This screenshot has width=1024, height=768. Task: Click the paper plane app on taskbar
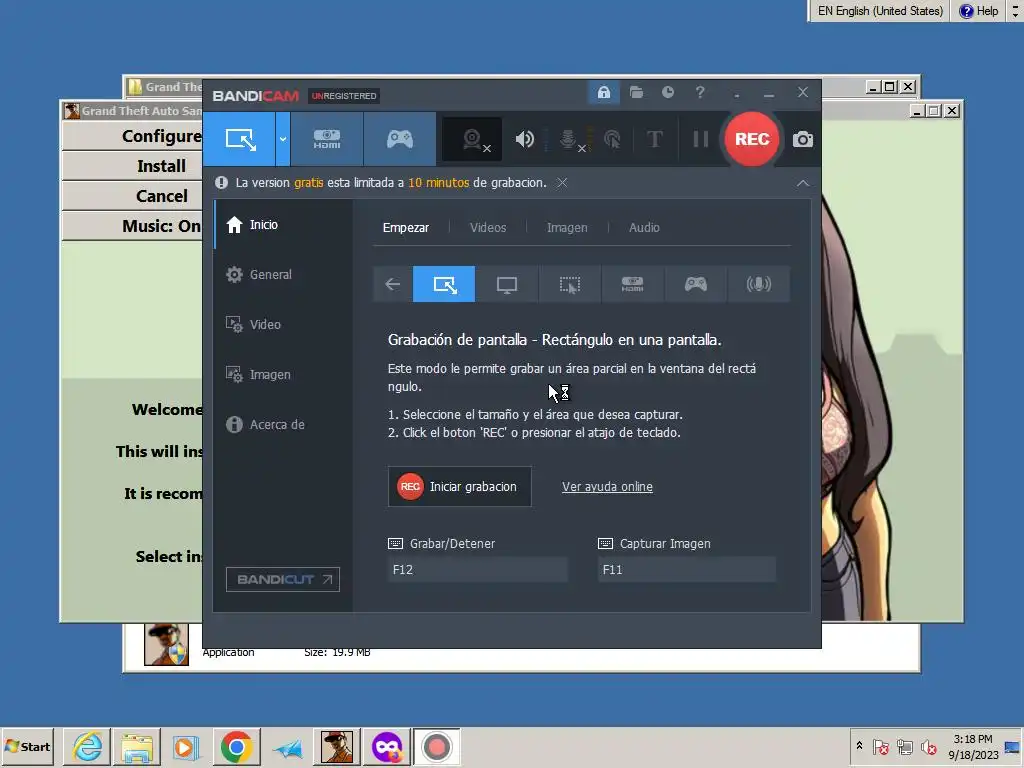[287, 746]
